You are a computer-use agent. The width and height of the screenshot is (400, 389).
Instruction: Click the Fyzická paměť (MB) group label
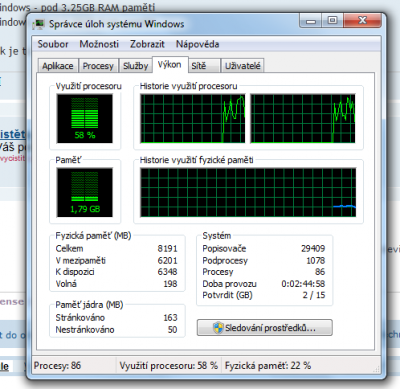point(93,236)
